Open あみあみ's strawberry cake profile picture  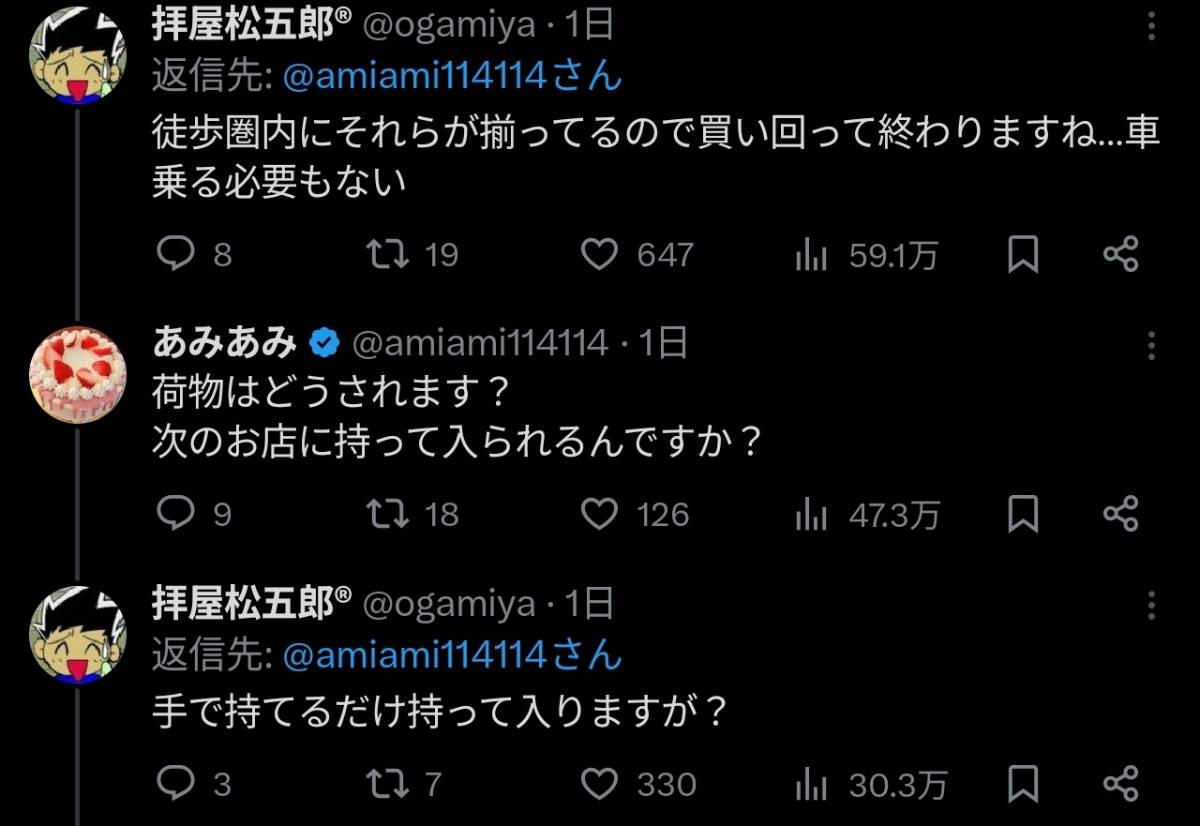pos(78,374)
